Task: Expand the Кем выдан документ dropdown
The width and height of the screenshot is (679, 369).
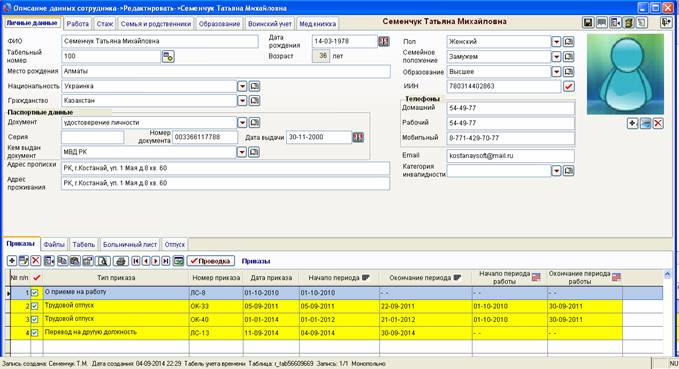Action: click(242, 152)
